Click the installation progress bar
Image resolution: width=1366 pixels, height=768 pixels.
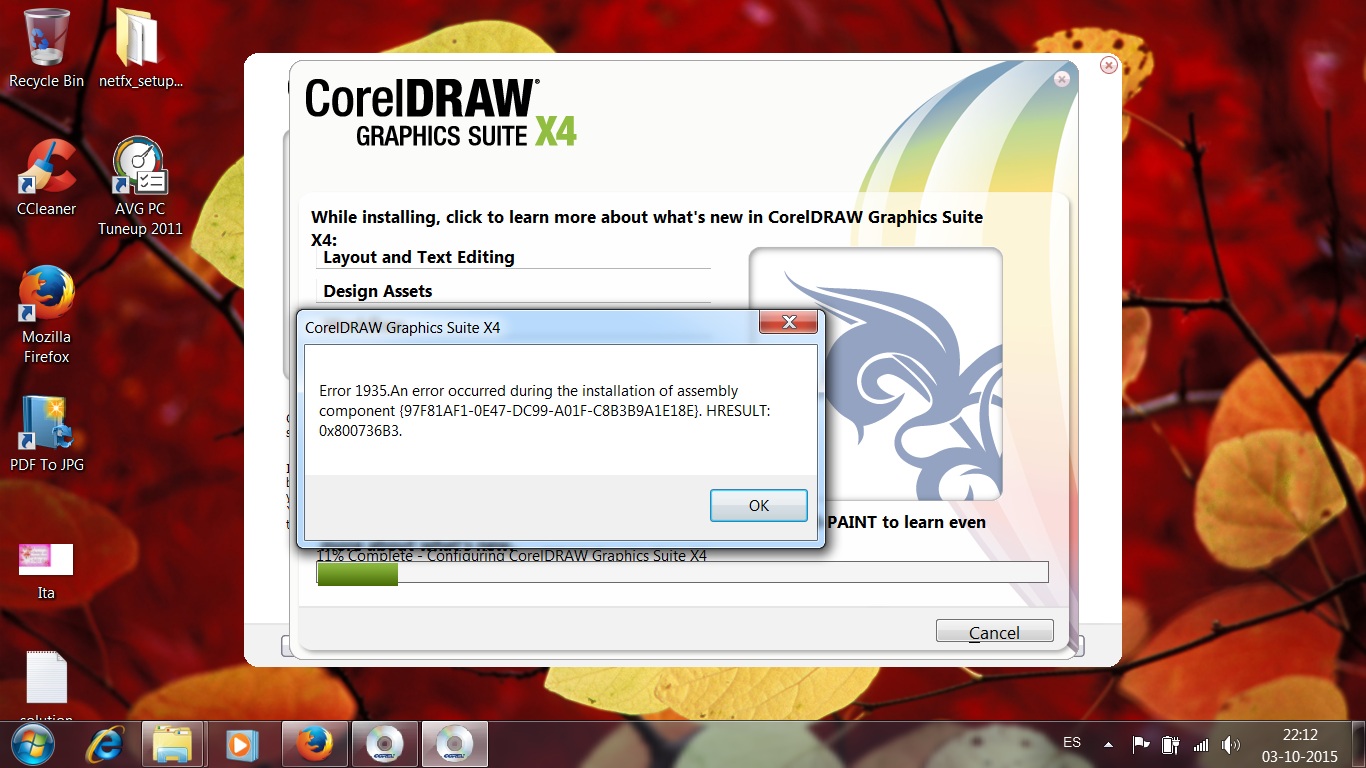[x=682, y=573]
